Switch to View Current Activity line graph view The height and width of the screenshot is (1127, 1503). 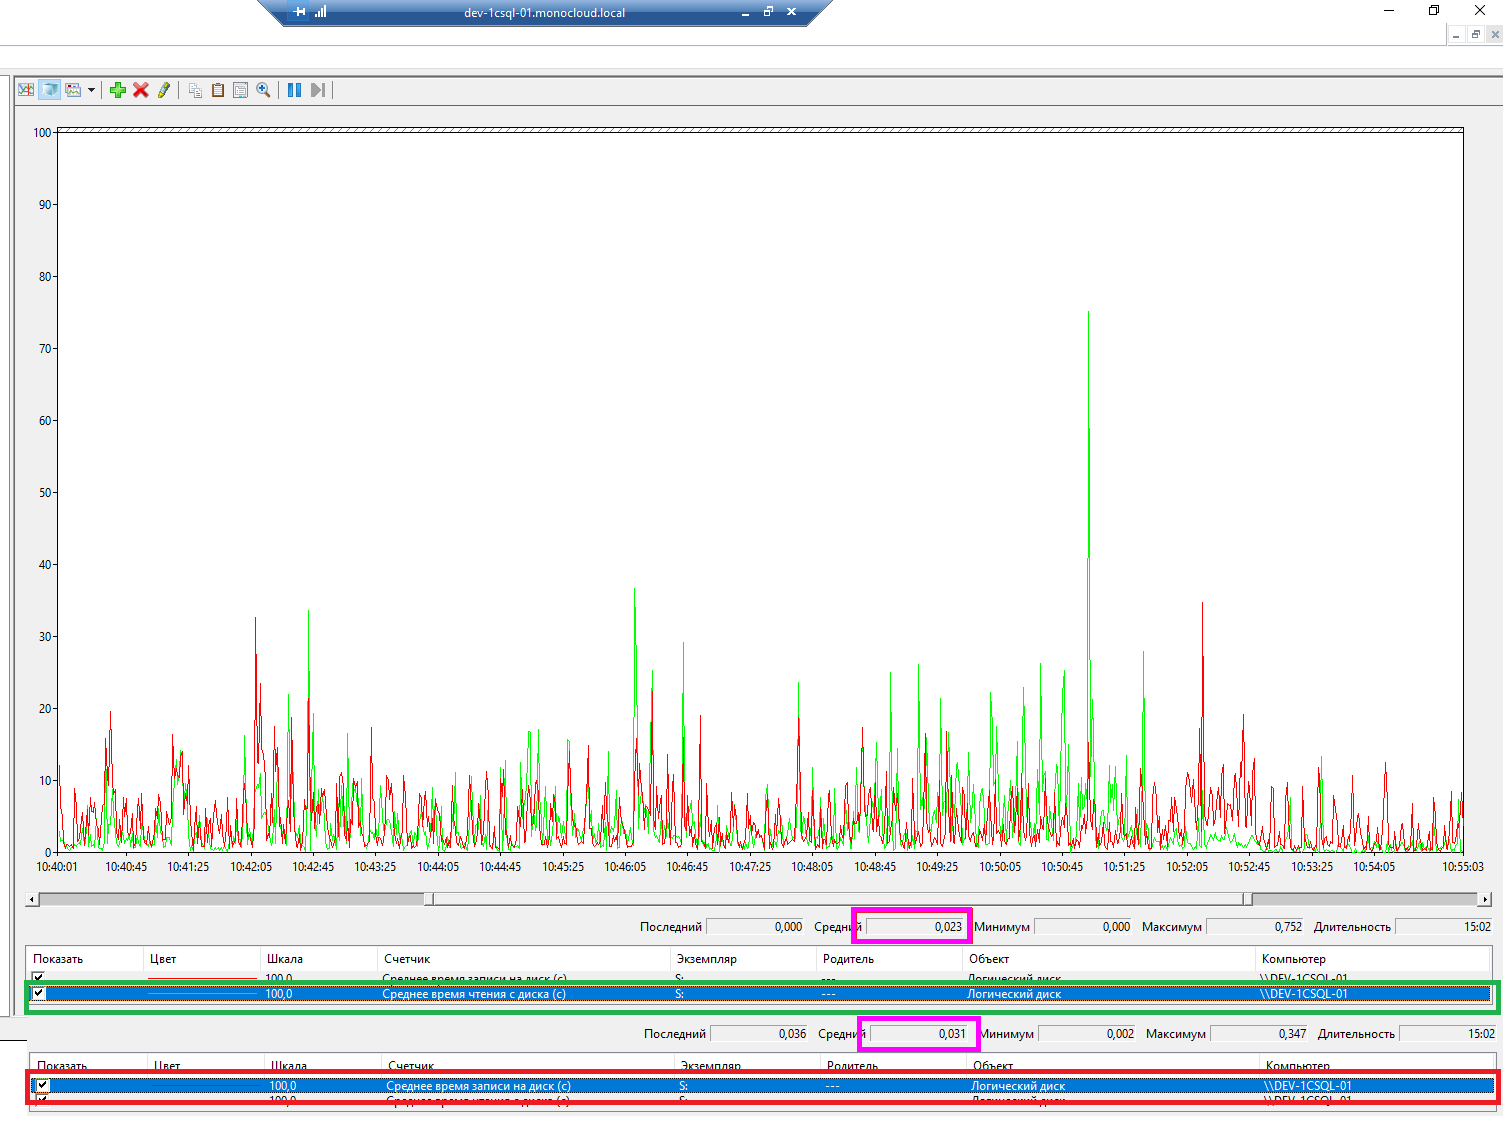click(26, 90)
